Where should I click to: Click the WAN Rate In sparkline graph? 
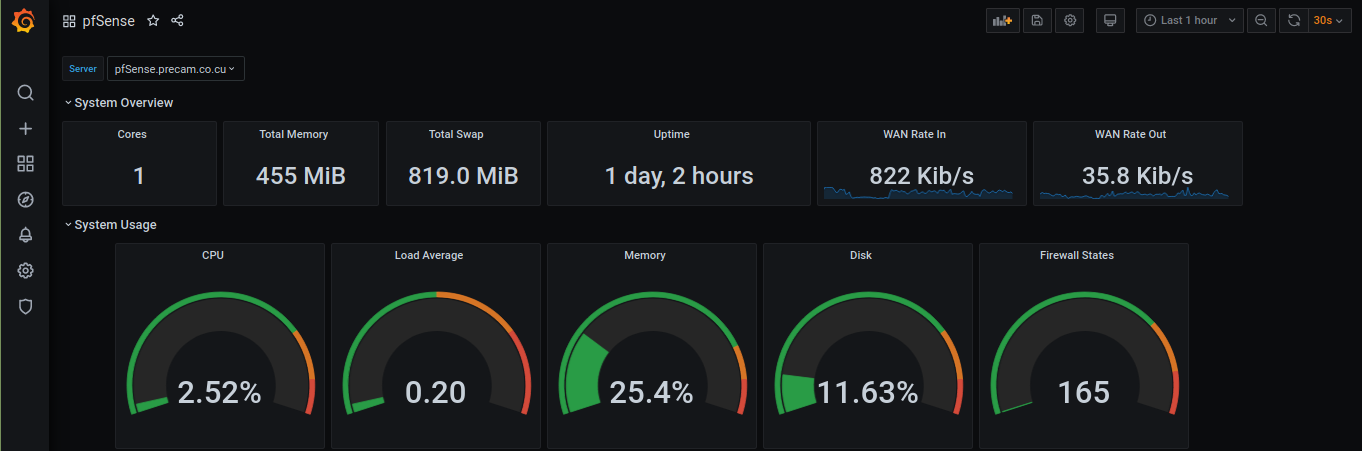pyautogui.click(x=918, y=193)
